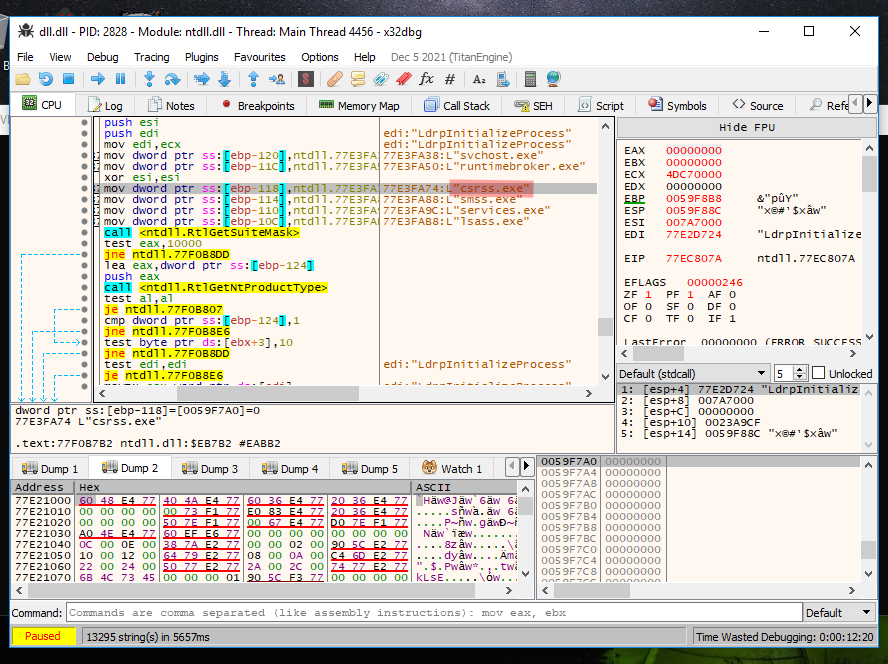Run the program with the arrow icon
Screen dimensions: 888x664
point(97,79)
